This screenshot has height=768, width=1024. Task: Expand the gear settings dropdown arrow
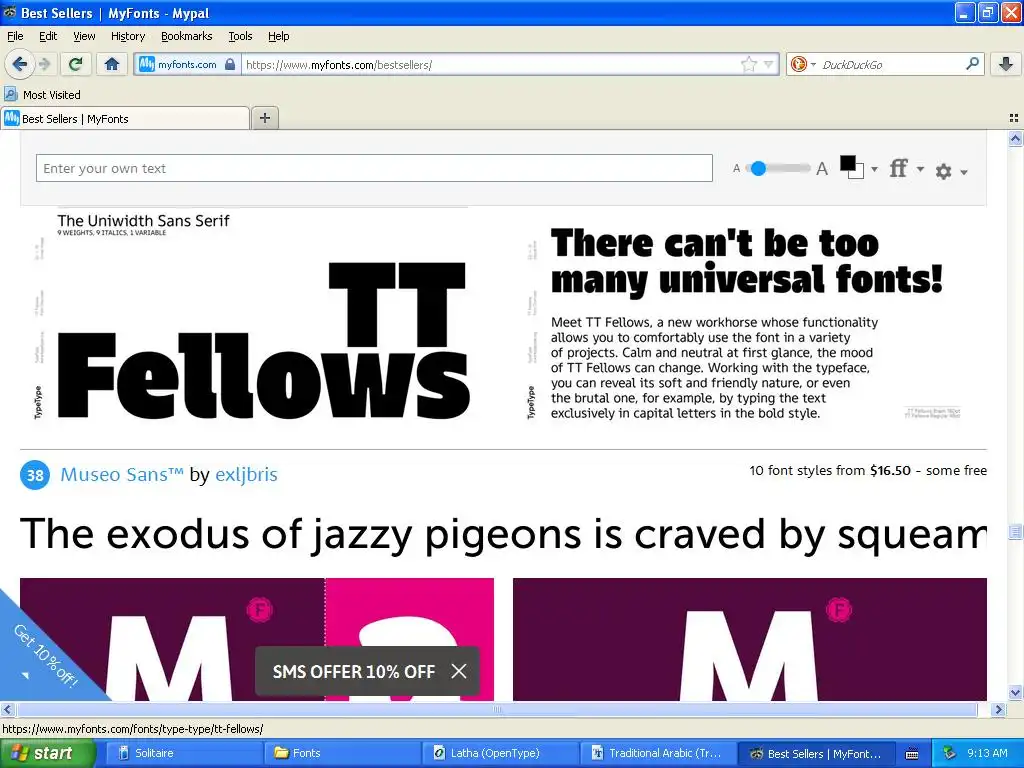pos(963,172)
